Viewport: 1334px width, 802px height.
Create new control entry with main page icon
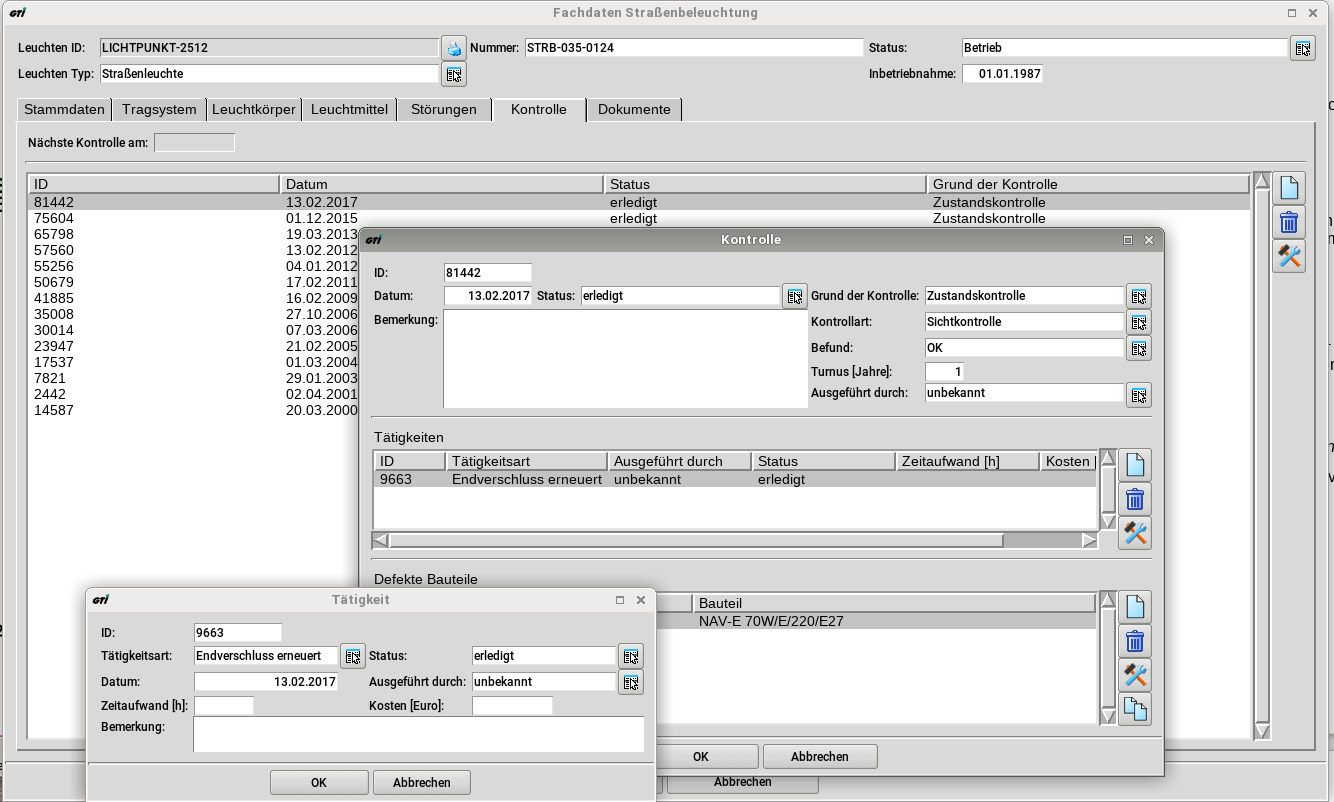pos(1289,187)
